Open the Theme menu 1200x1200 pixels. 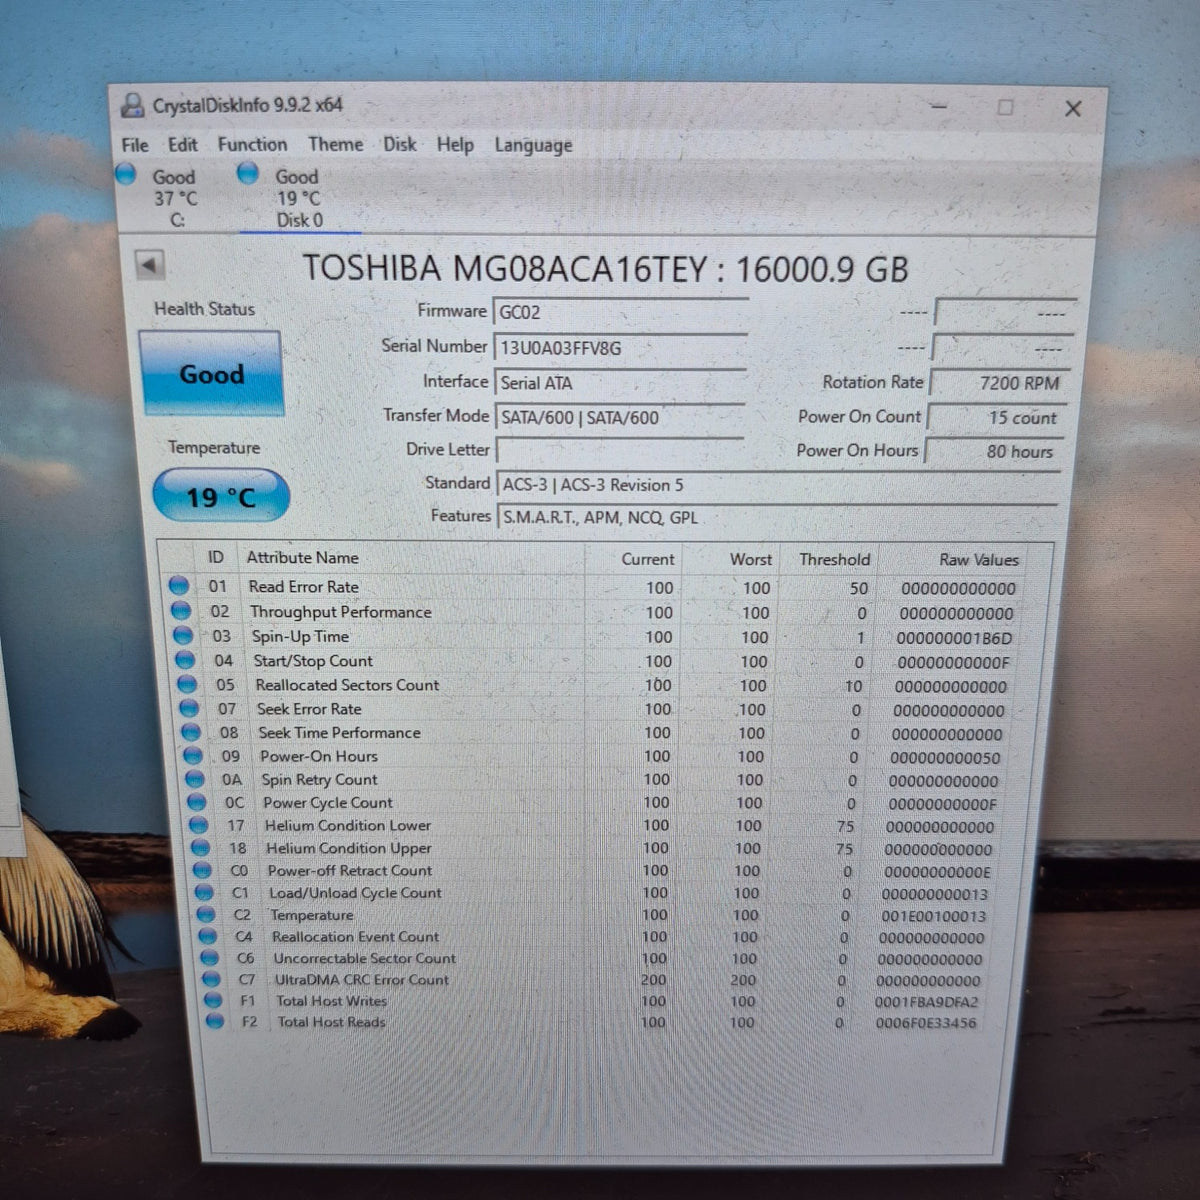[x=335, y=145]
